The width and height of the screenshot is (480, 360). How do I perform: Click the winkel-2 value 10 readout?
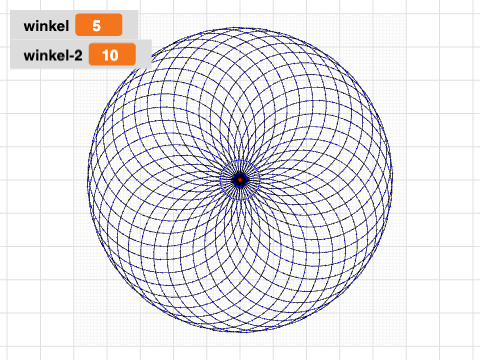[112, 54]
